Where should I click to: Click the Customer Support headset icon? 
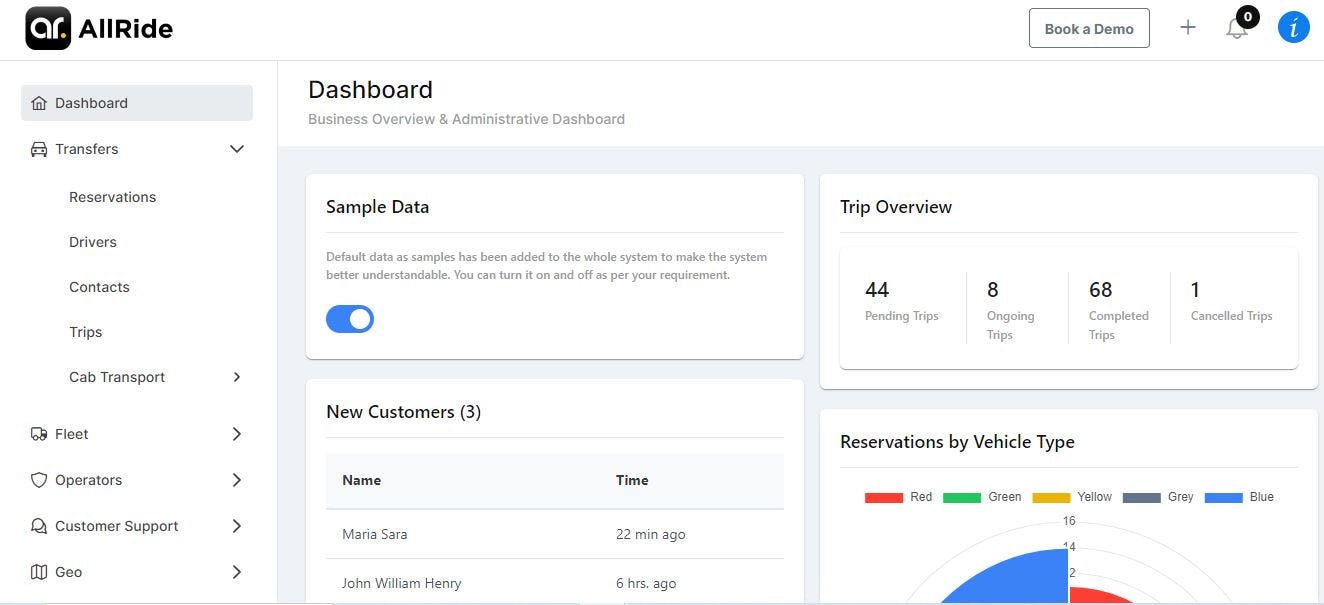coord(39,526)
